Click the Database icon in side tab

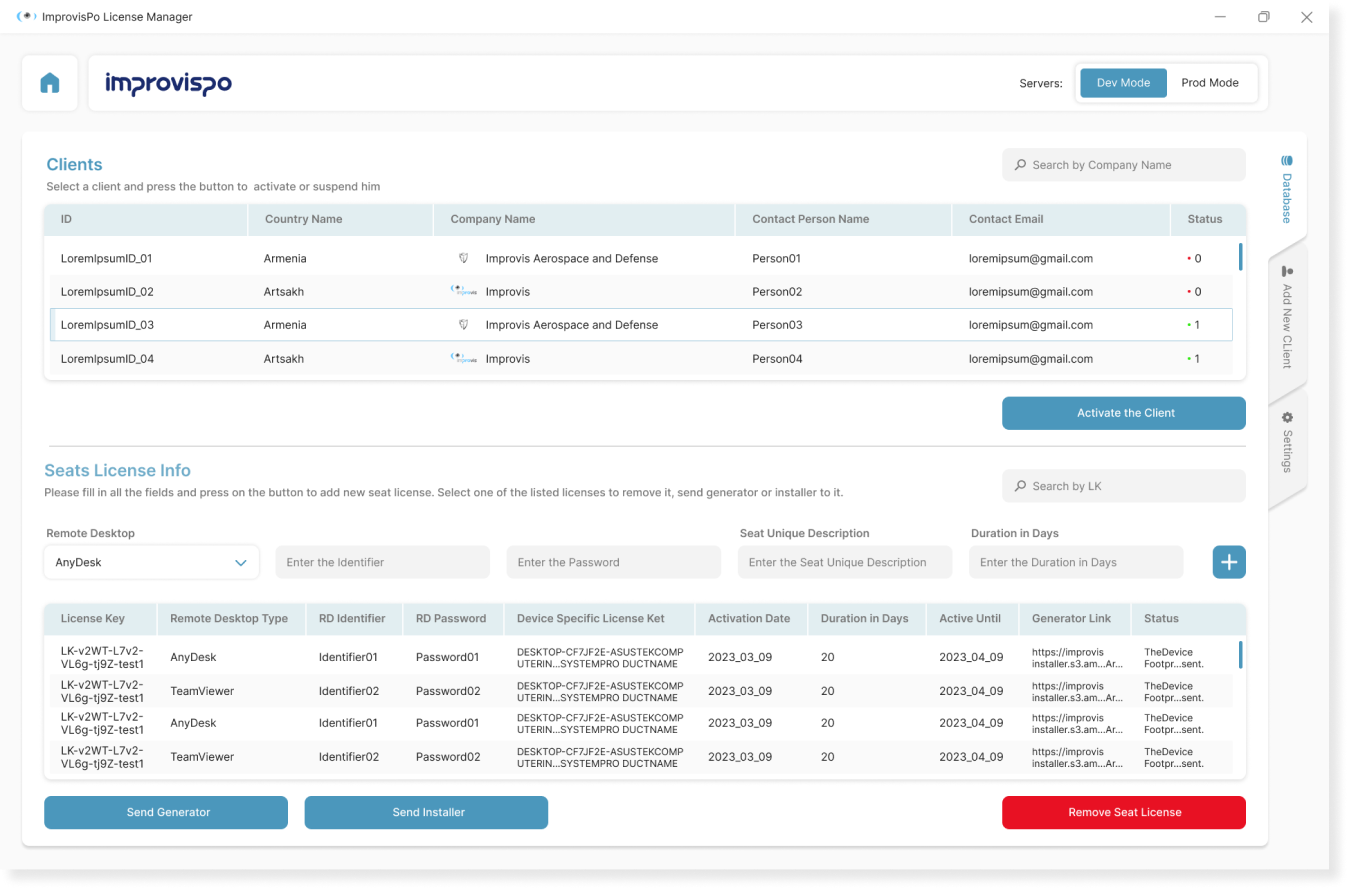tap(1287, 161)
